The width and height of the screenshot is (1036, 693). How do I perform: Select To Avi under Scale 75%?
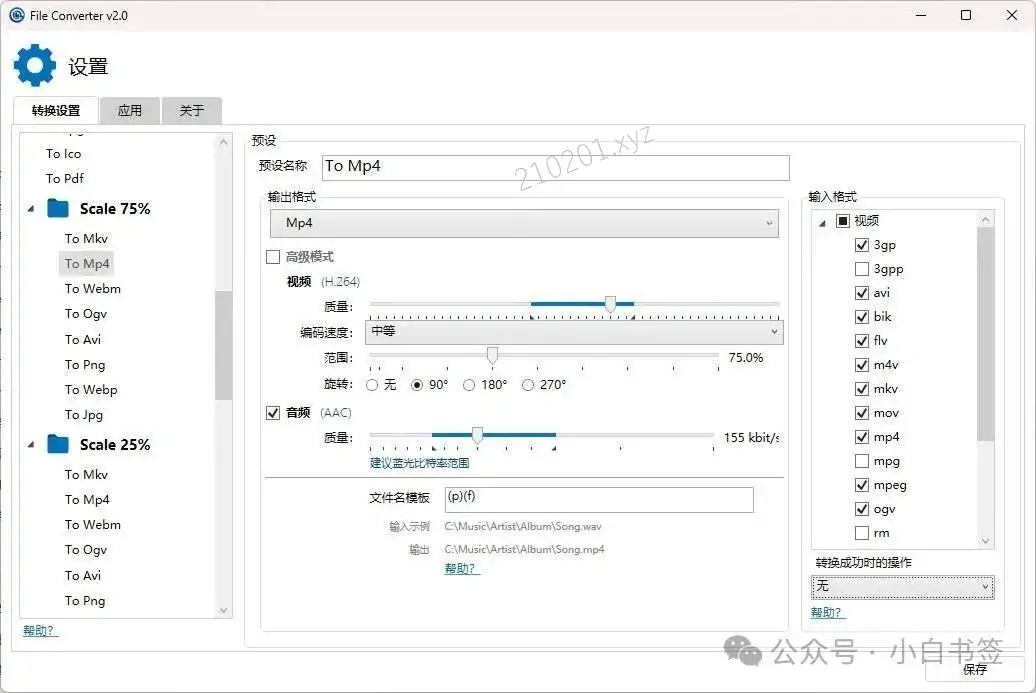pos(83,340)
